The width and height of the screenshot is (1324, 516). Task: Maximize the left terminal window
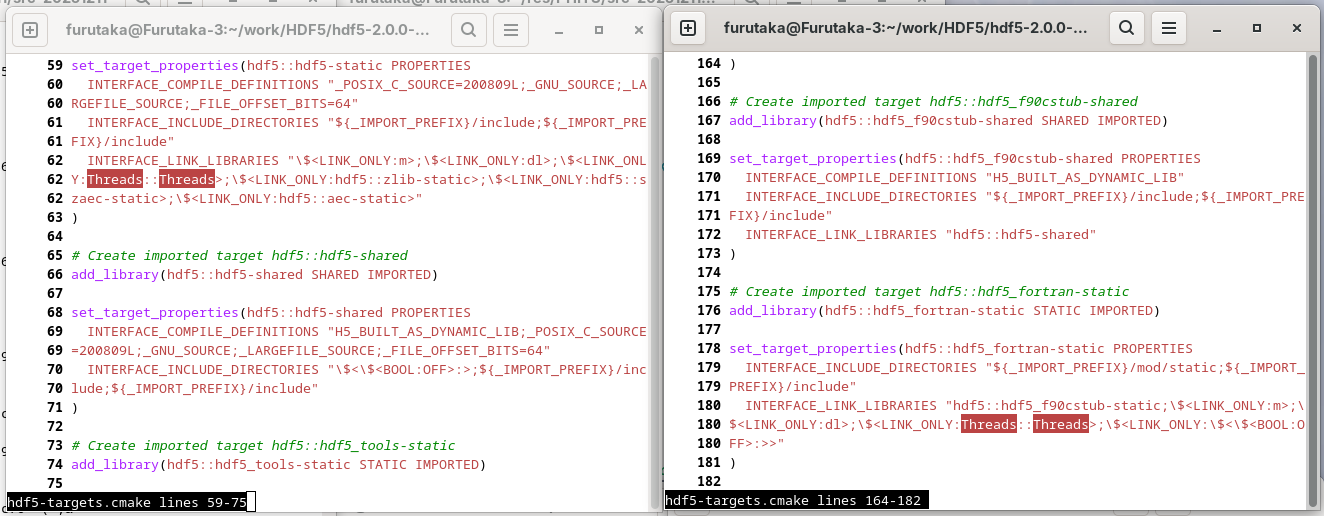click(x=599, y=31)
